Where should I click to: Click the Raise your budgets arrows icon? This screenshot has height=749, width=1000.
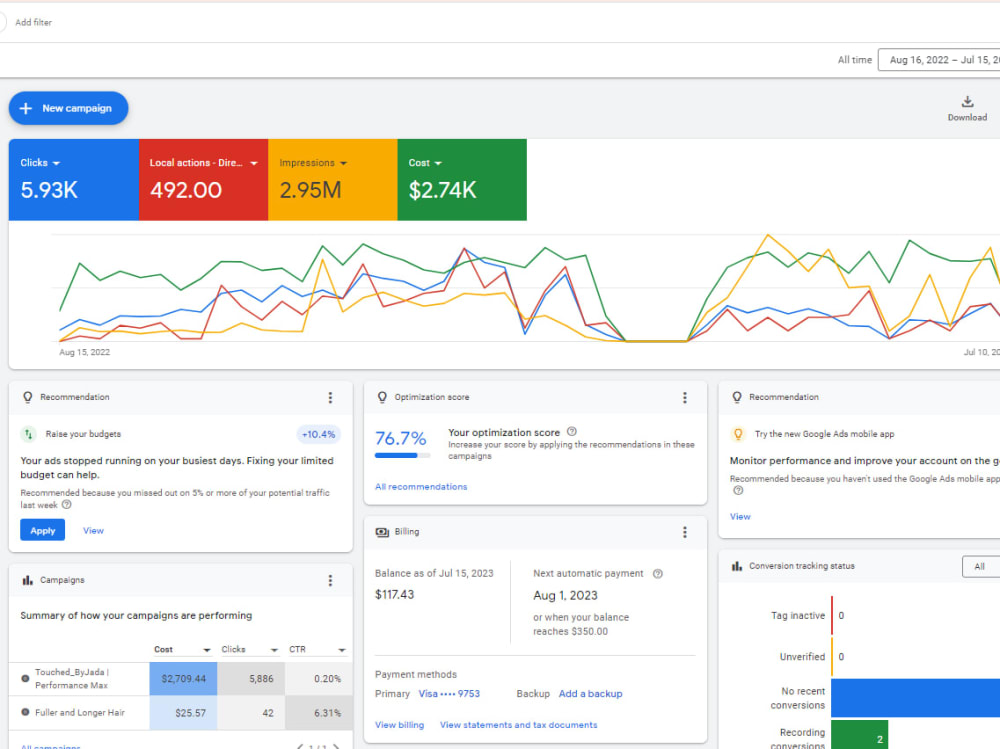28,434
